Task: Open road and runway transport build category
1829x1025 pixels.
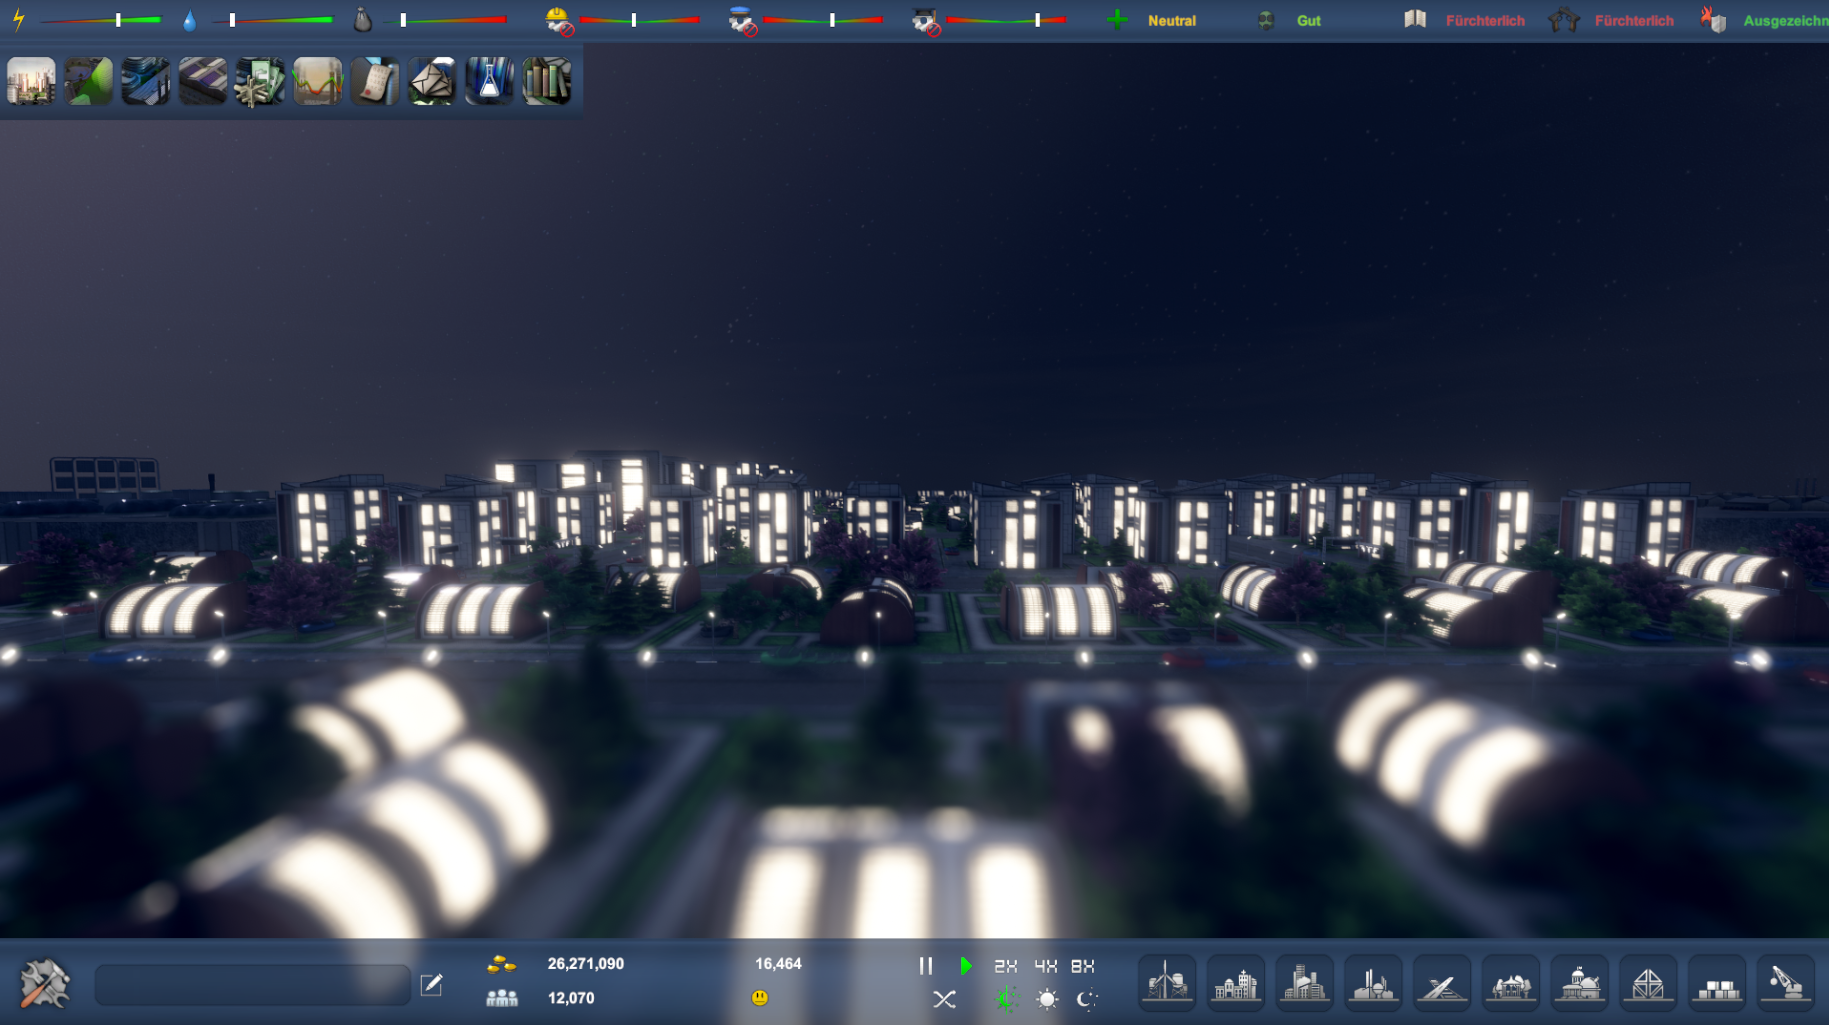Action: pos(1442,983)
